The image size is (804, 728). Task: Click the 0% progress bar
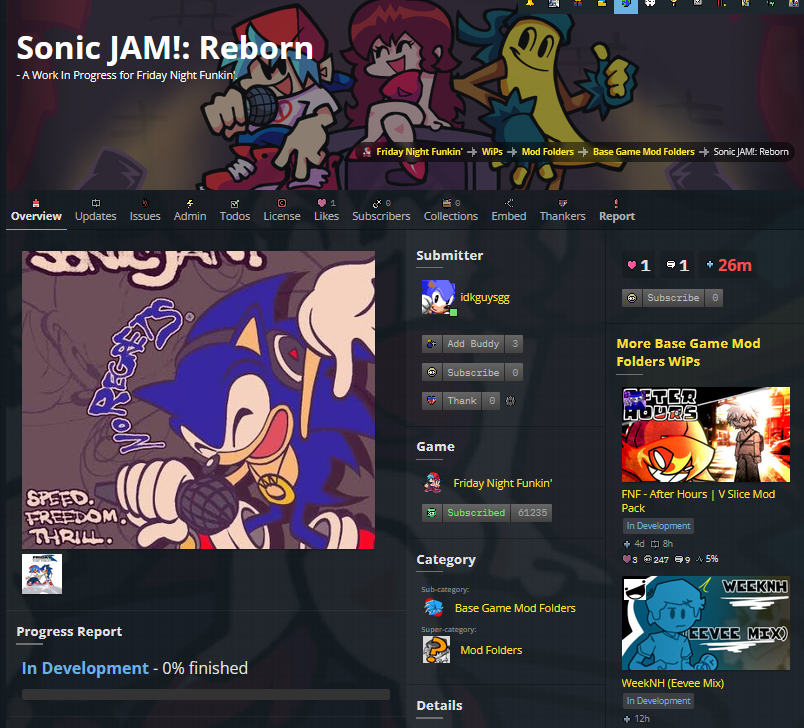206,695
